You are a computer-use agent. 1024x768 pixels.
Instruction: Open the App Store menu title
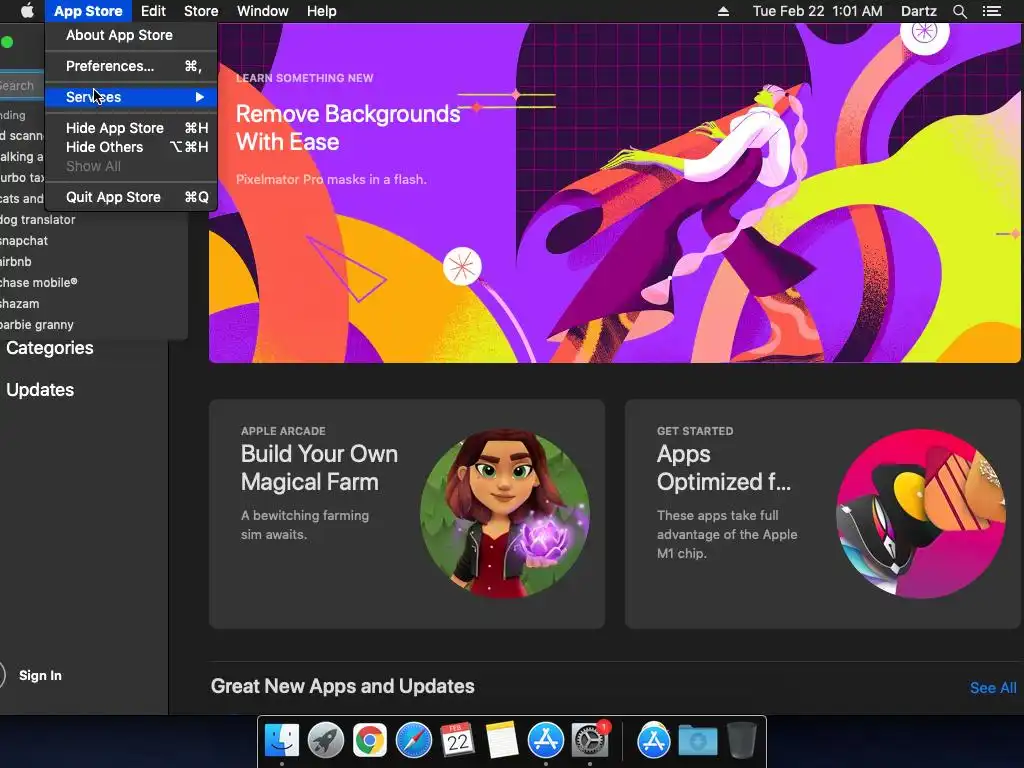pyautogui.click(x=88, y=11)
